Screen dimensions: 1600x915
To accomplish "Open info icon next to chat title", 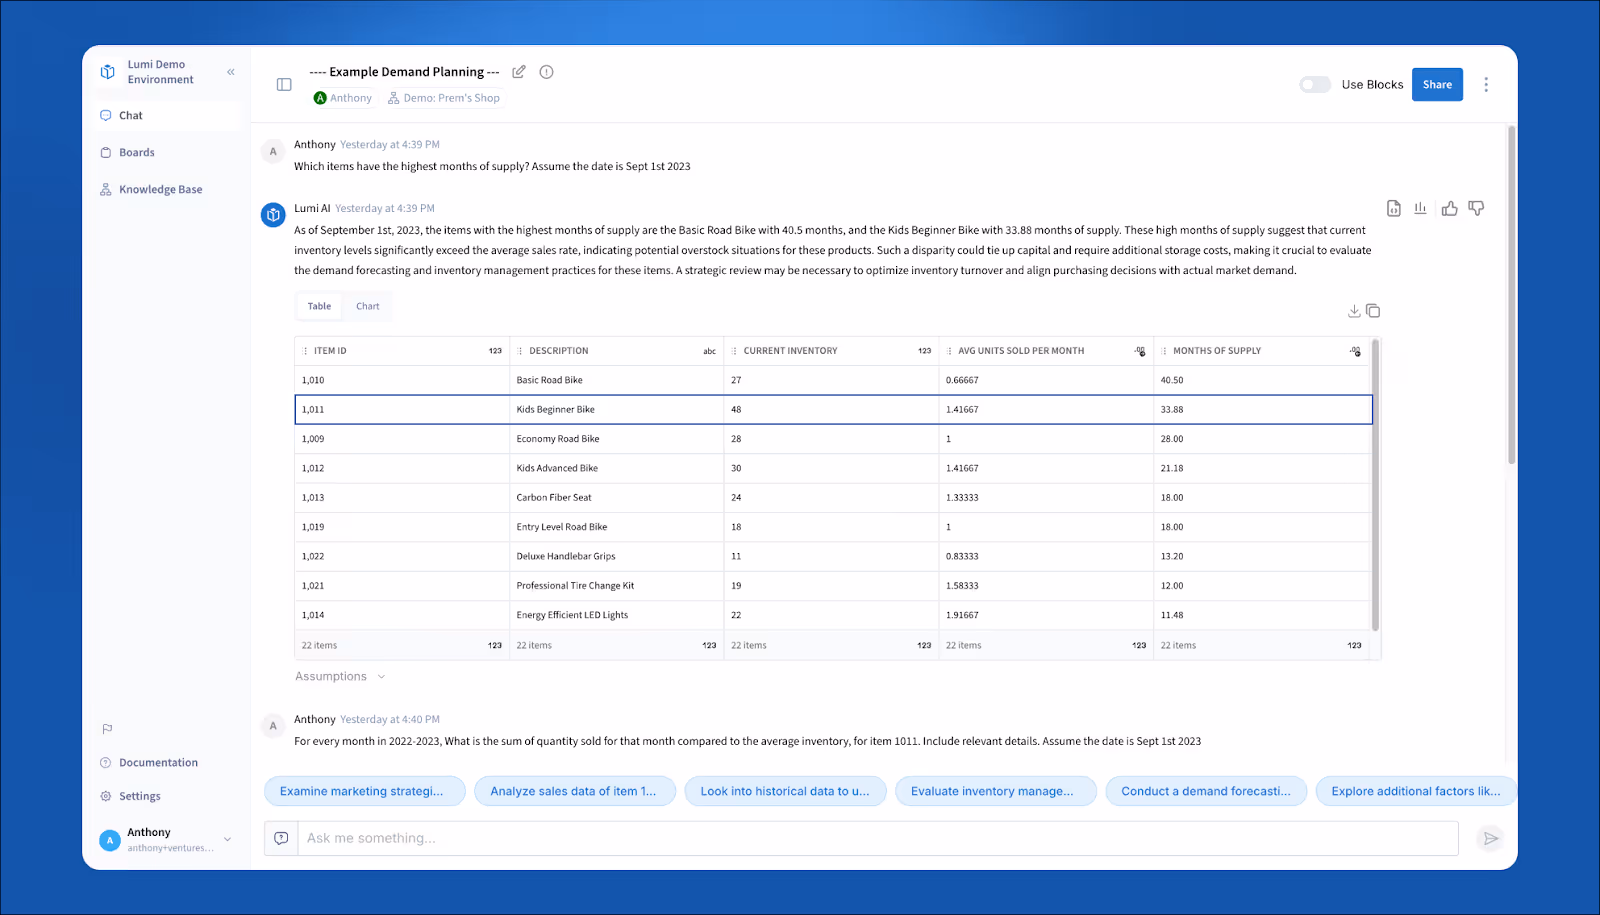I will pyautogui.click(x=546, y=72).
